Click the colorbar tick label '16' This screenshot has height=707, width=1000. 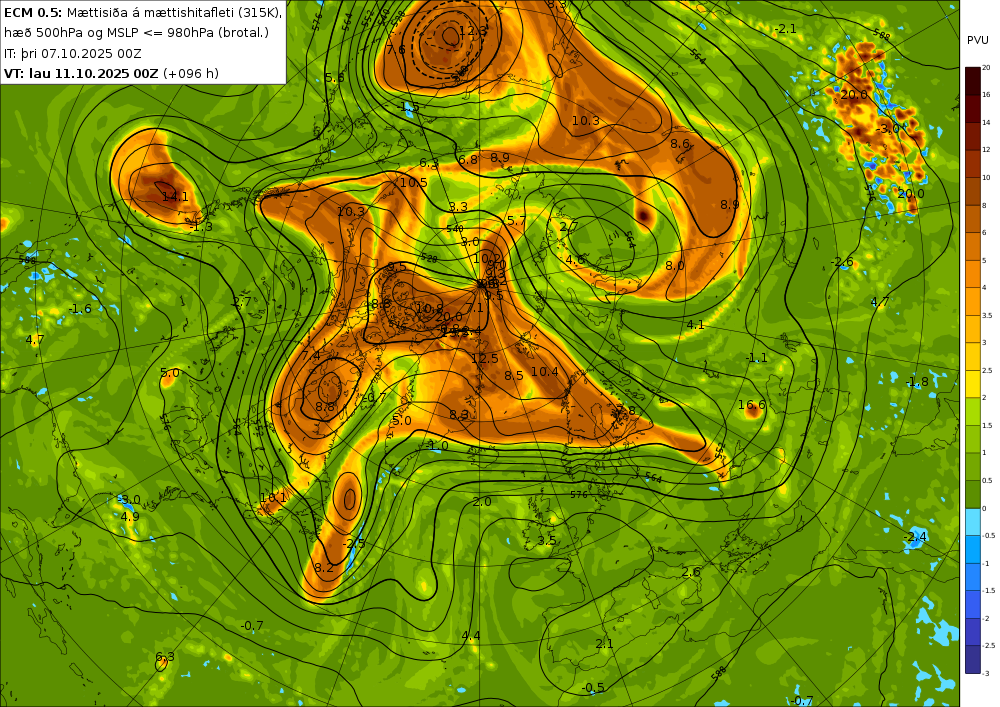click(986, 95)
